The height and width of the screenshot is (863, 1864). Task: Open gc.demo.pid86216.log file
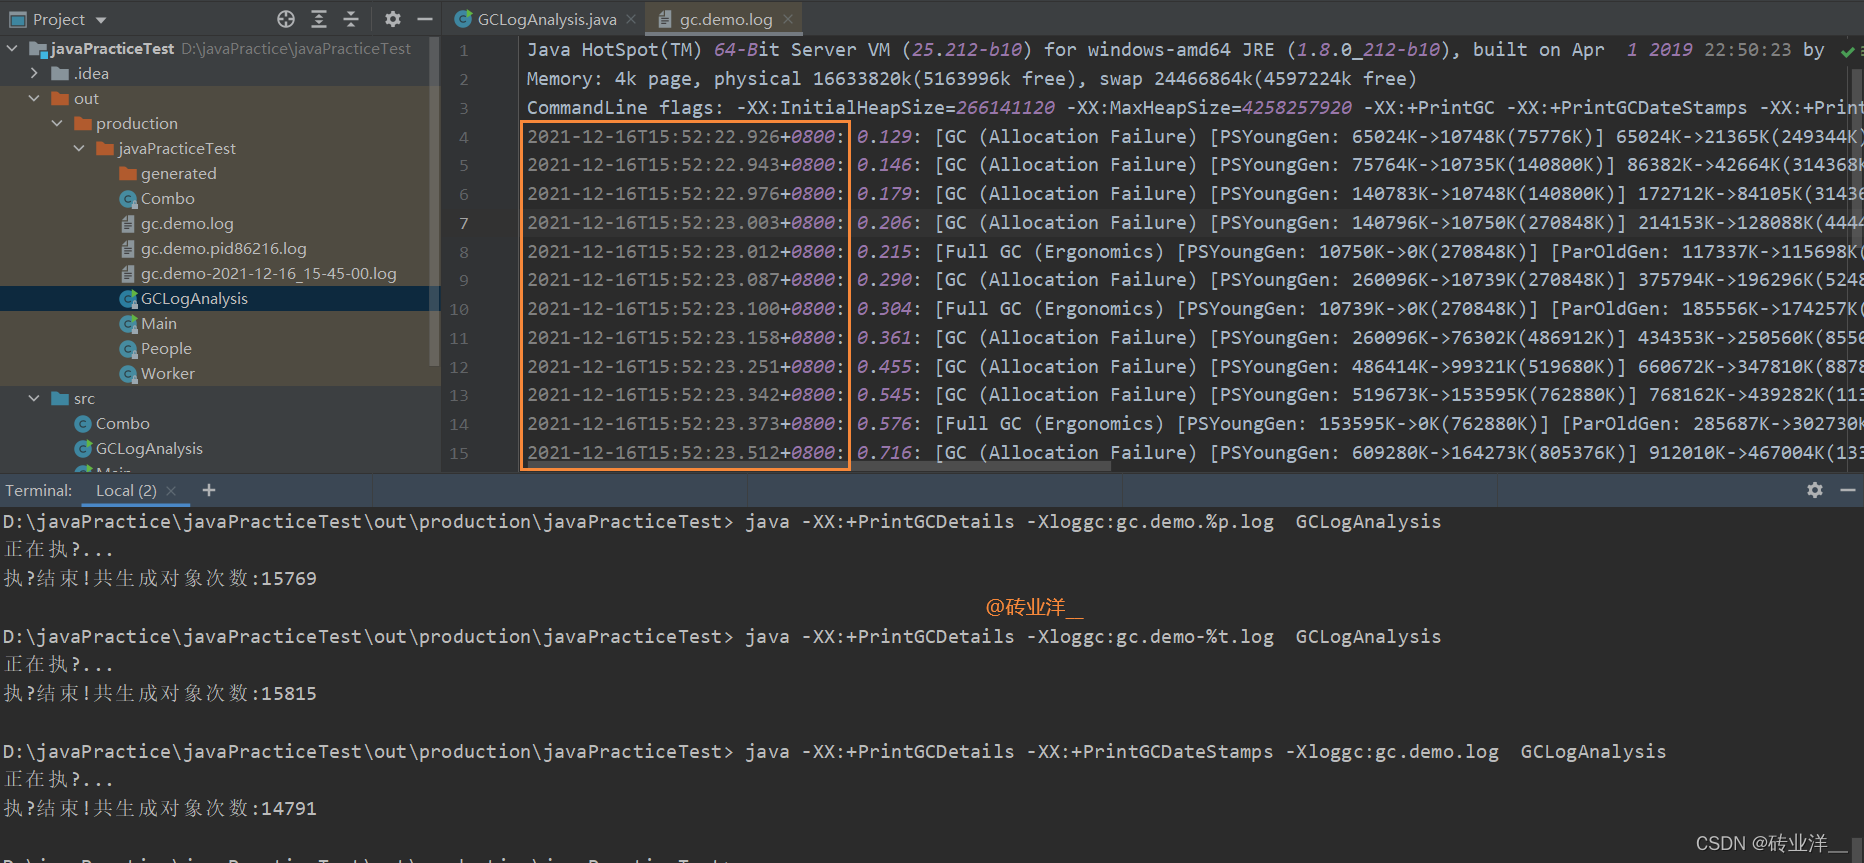click(x=224, y=248)
